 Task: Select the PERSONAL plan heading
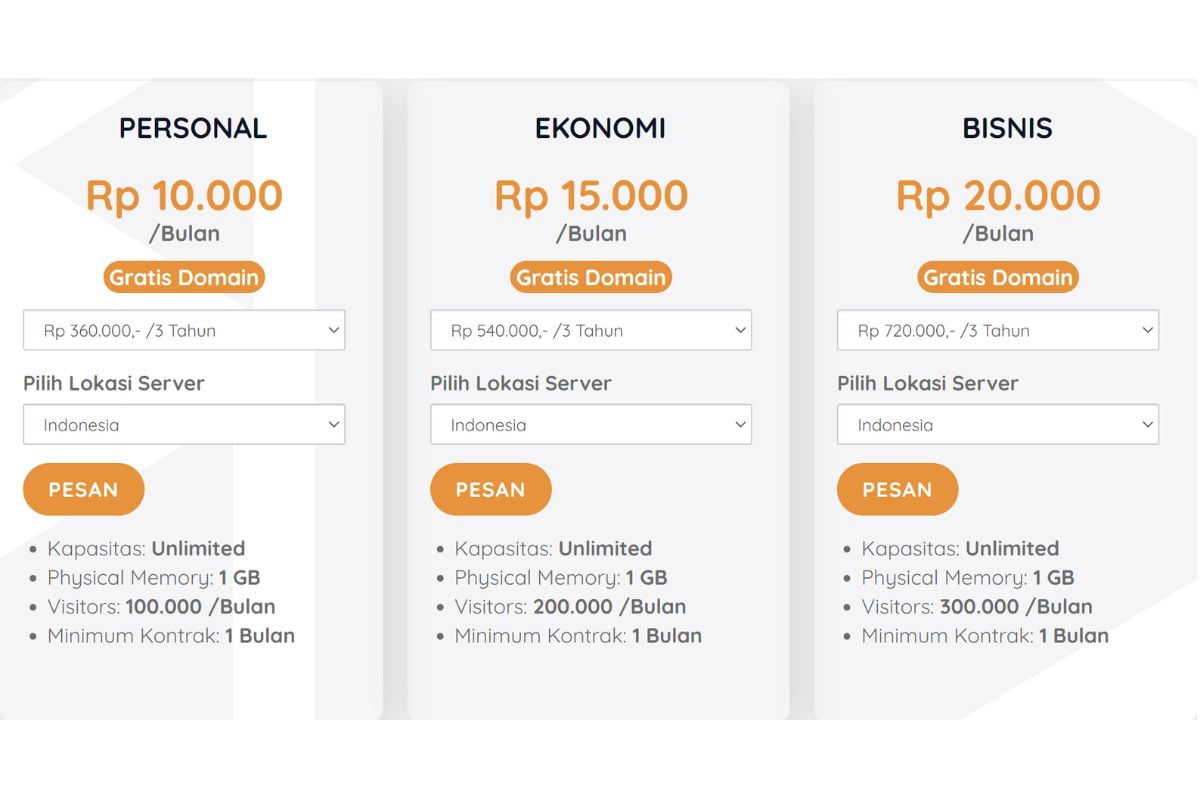click(193, 127)
